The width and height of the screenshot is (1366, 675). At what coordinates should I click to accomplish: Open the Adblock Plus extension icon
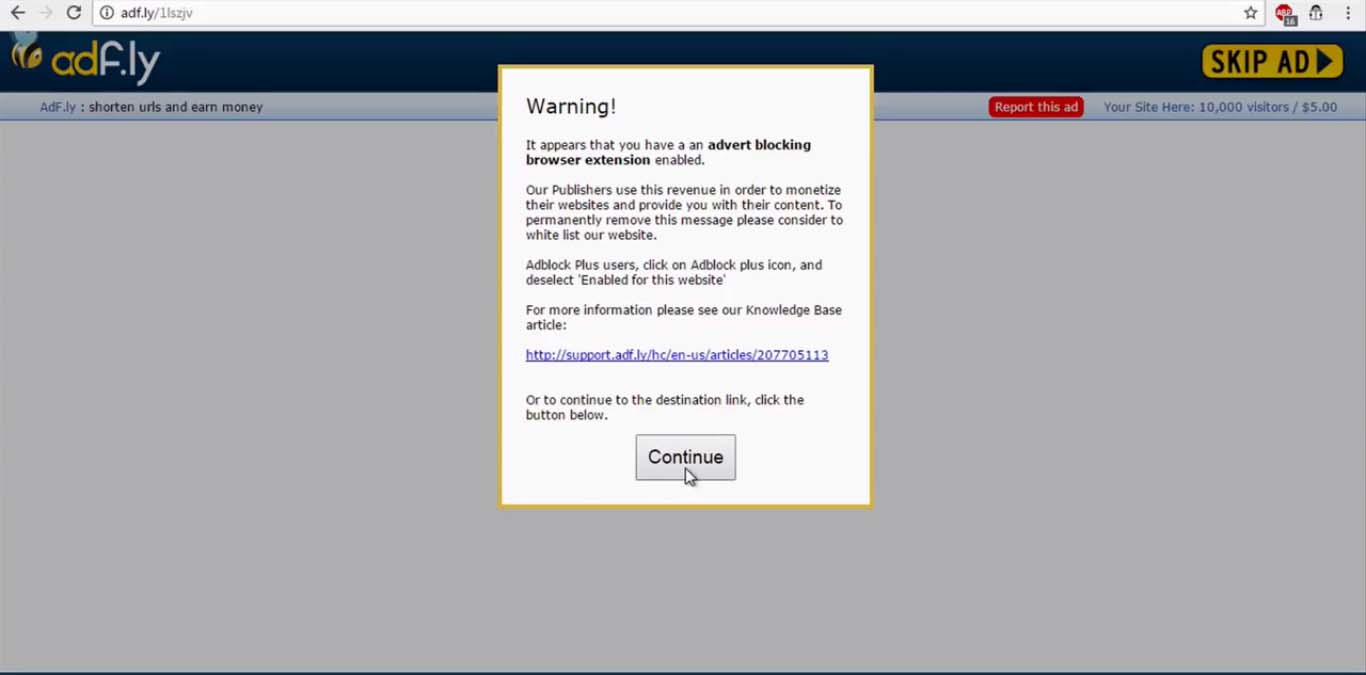(1285, 13)
